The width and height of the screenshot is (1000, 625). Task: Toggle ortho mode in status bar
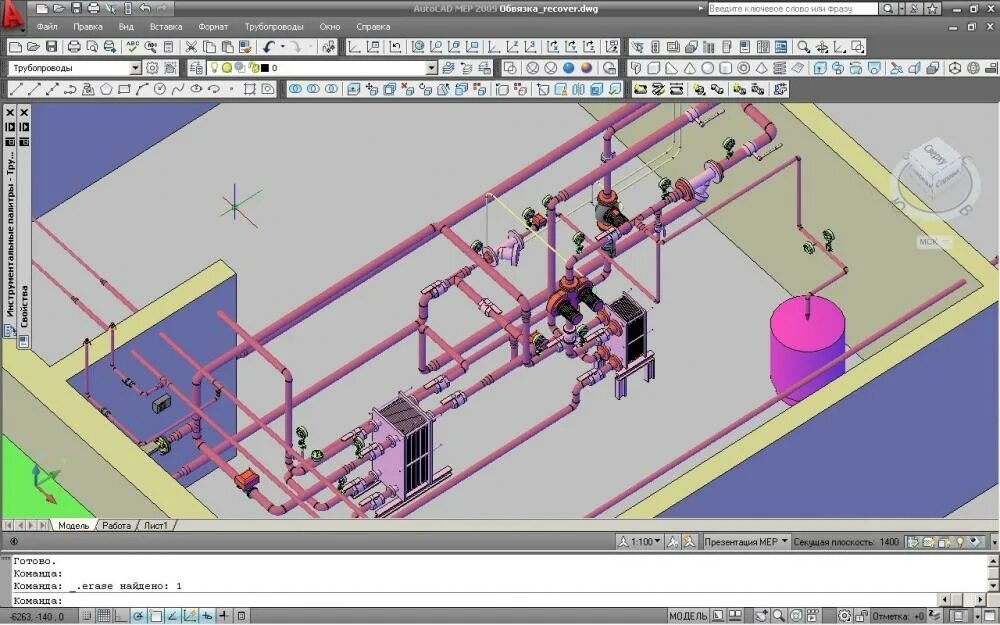pos(121,615)
